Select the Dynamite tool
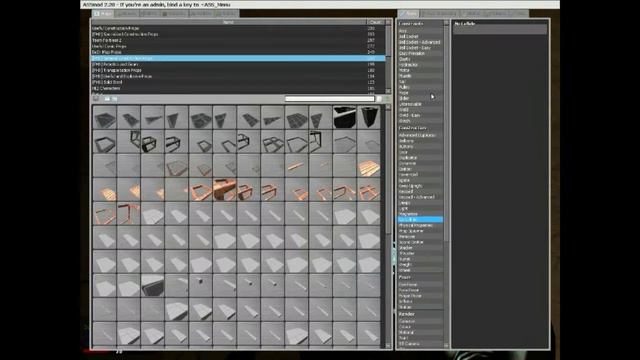Screen dimensions: 640x360 pos(420,163)
